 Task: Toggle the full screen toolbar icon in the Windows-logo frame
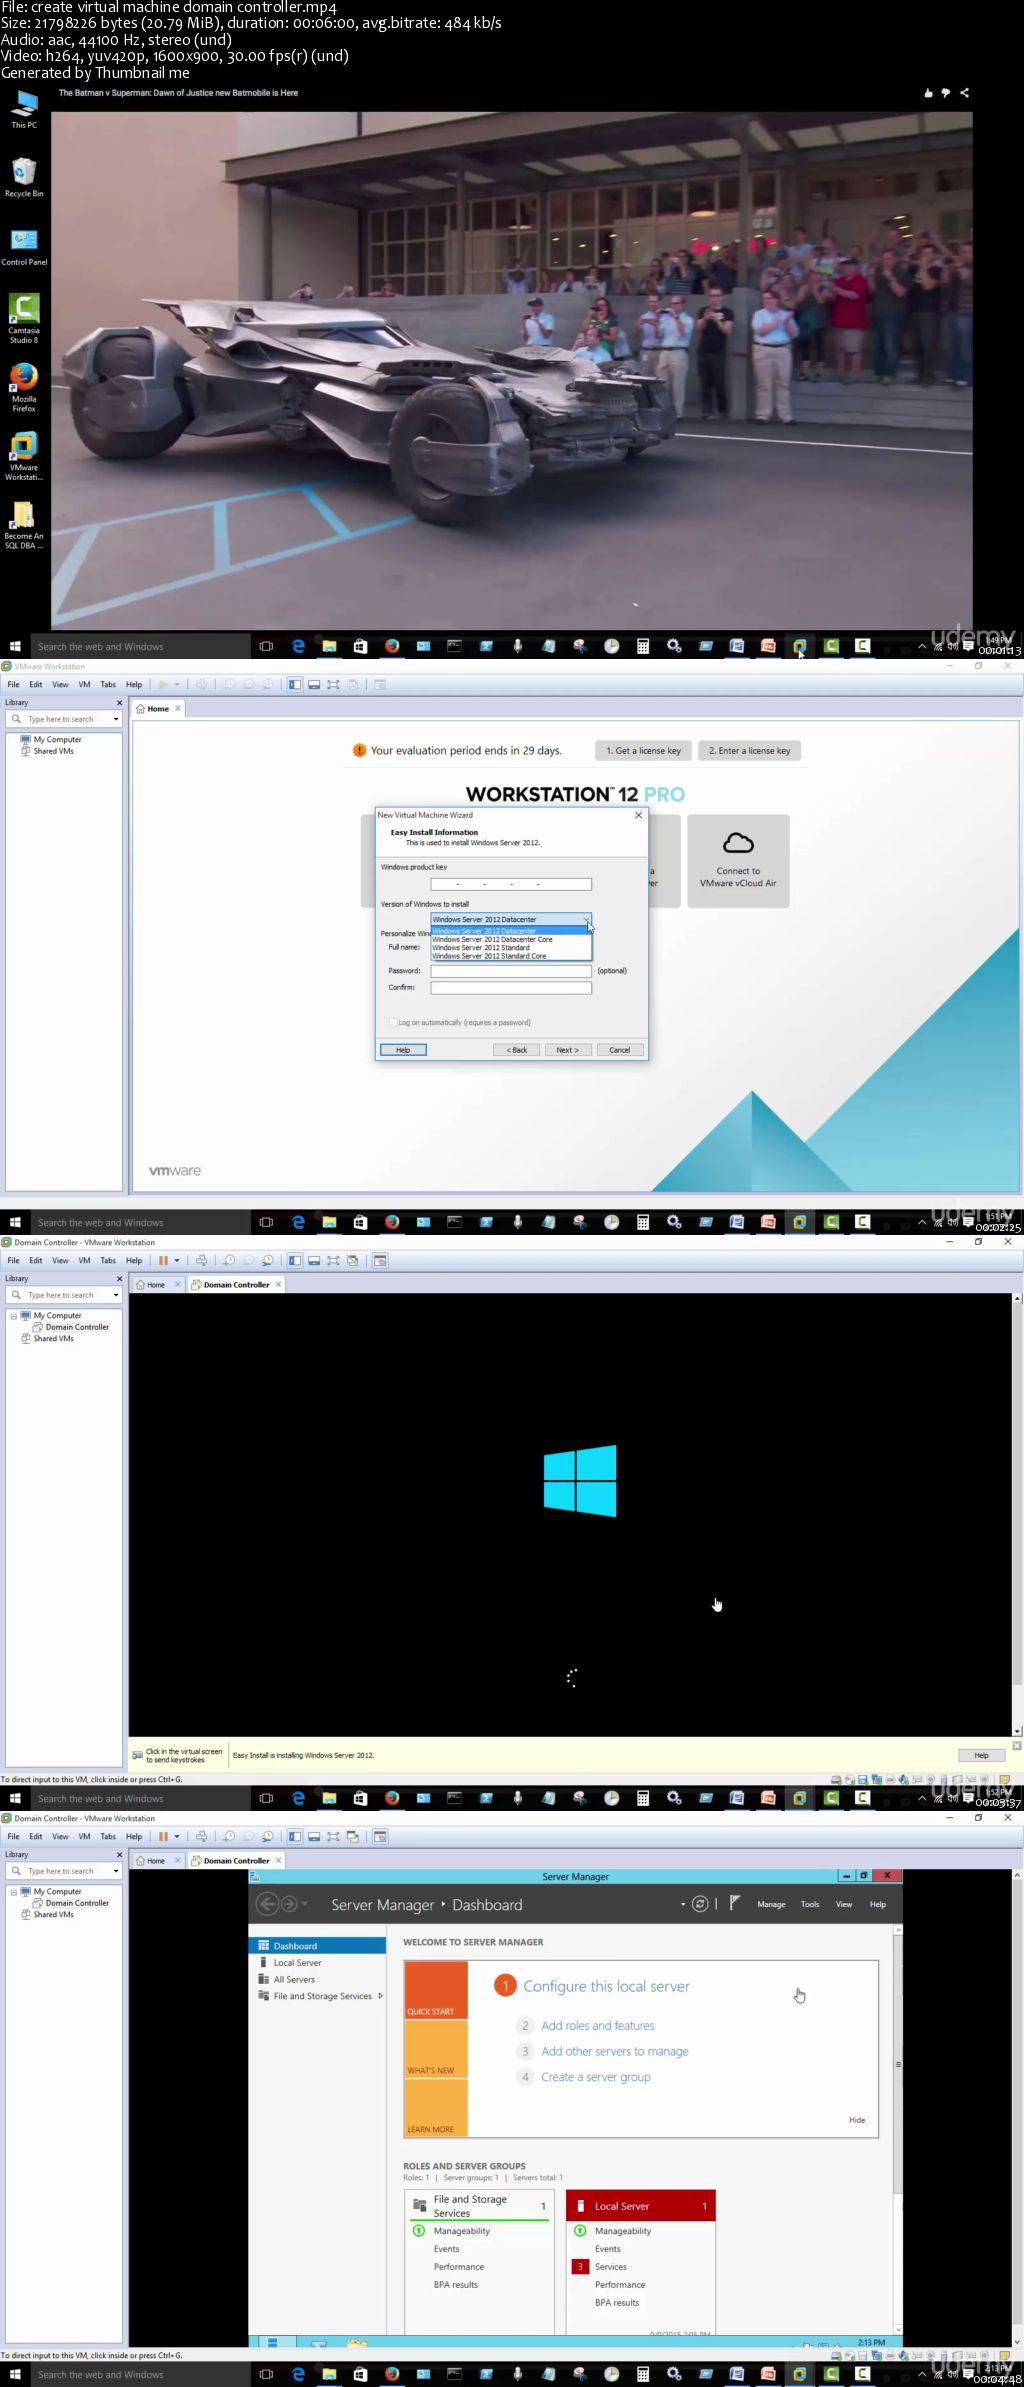pyautogui.click(x=333, y=1261)
